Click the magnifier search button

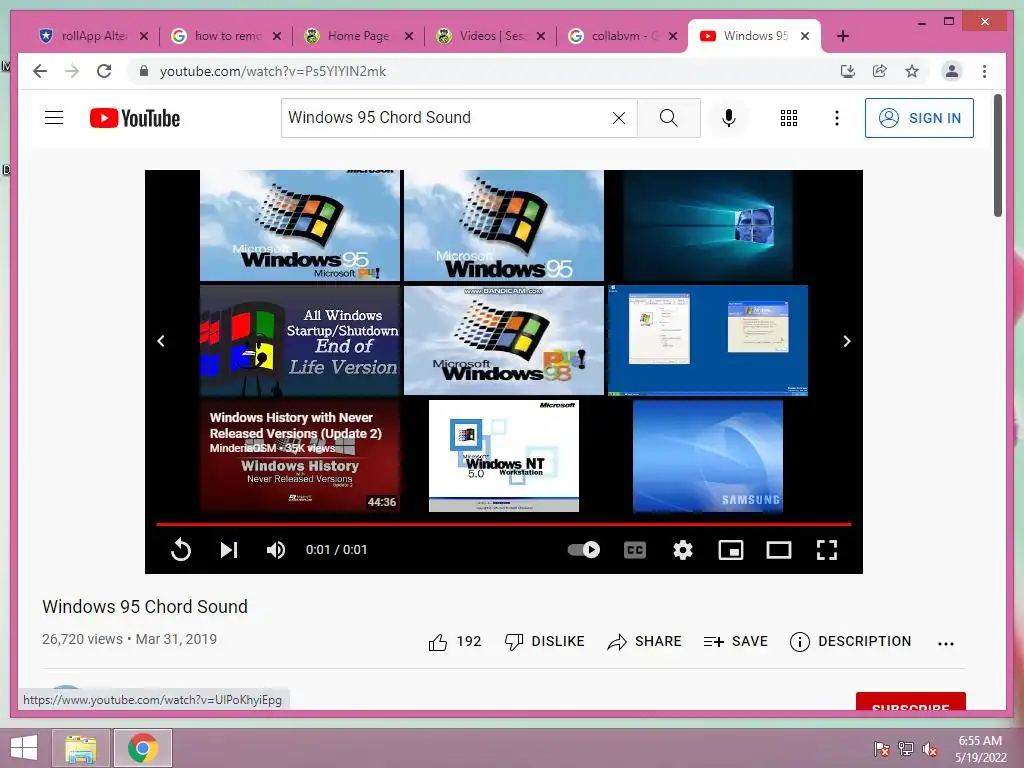click(x=668, y=118)
